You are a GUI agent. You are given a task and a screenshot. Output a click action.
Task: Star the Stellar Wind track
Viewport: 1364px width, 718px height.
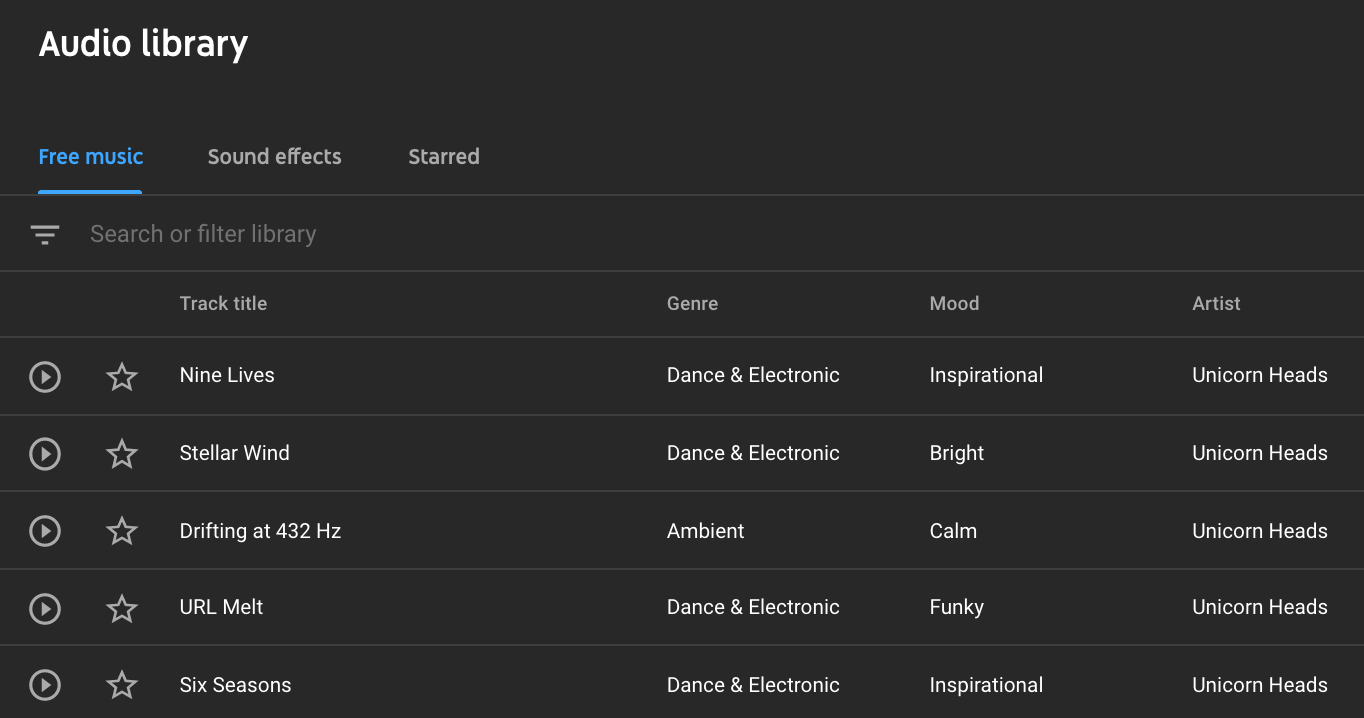(122, 454)
